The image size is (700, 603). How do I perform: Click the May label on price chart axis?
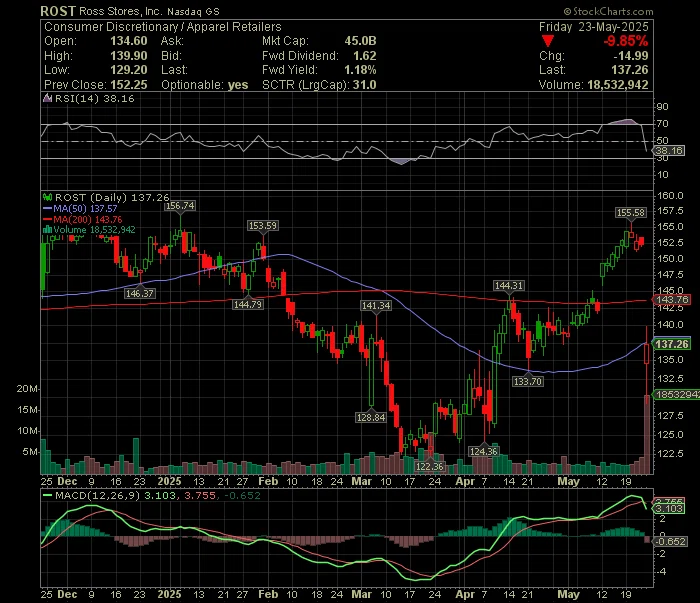[x=569, y=482]
